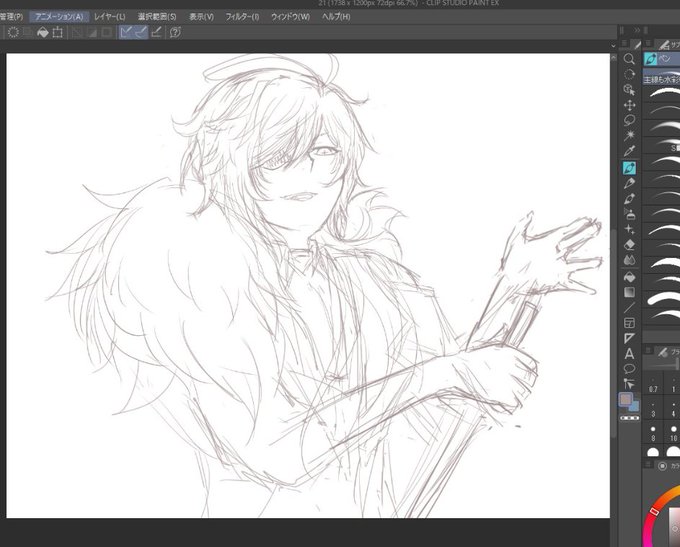Choose brush size 8 preset
Screen dimensions: 680x547
[653, 434]
